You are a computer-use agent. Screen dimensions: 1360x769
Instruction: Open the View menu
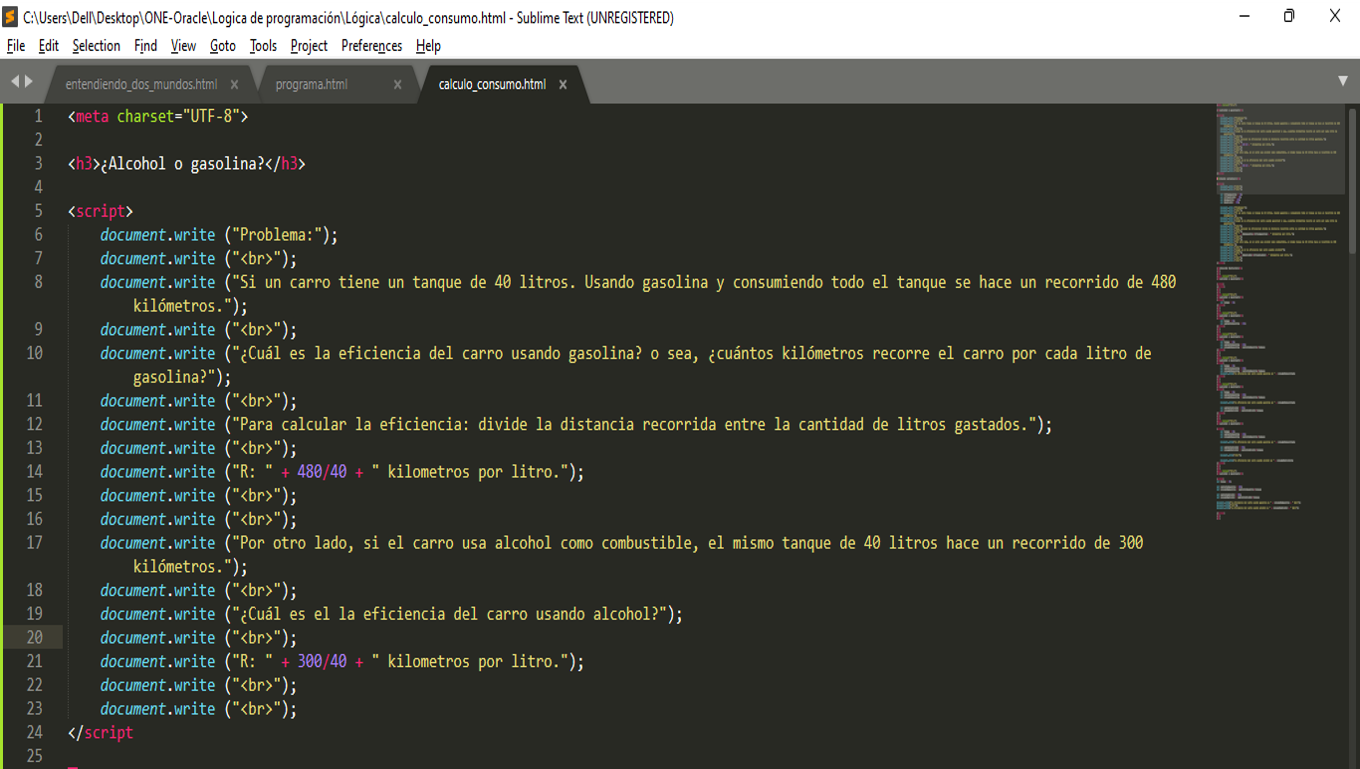click(183, 46)
